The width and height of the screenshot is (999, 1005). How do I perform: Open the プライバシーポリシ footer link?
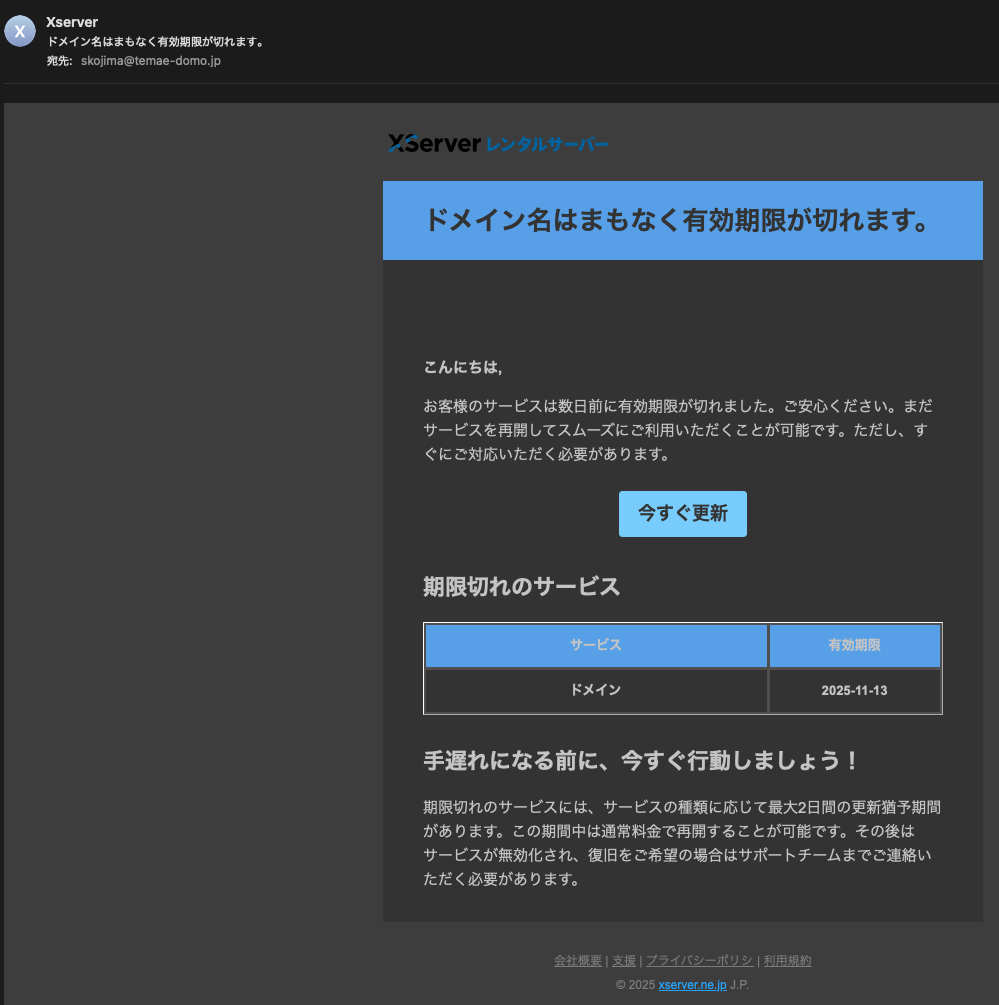tap(700, 960)
